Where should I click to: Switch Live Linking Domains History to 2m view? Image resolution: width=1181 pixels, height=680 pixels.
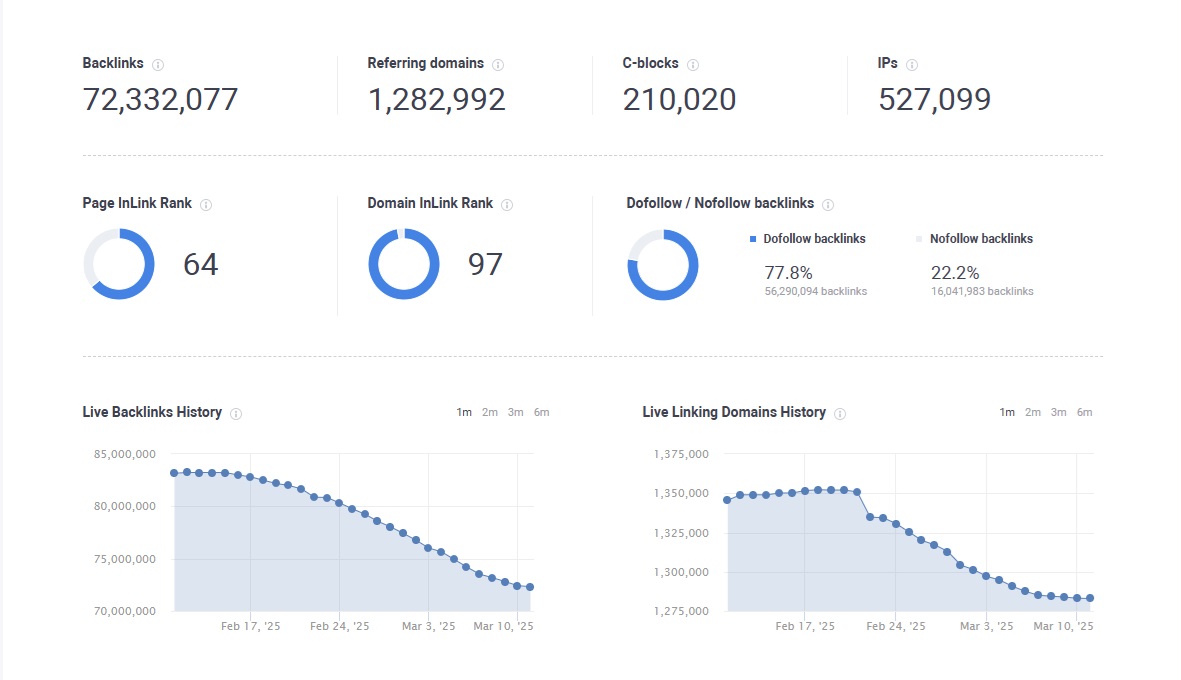point(1032,412)
